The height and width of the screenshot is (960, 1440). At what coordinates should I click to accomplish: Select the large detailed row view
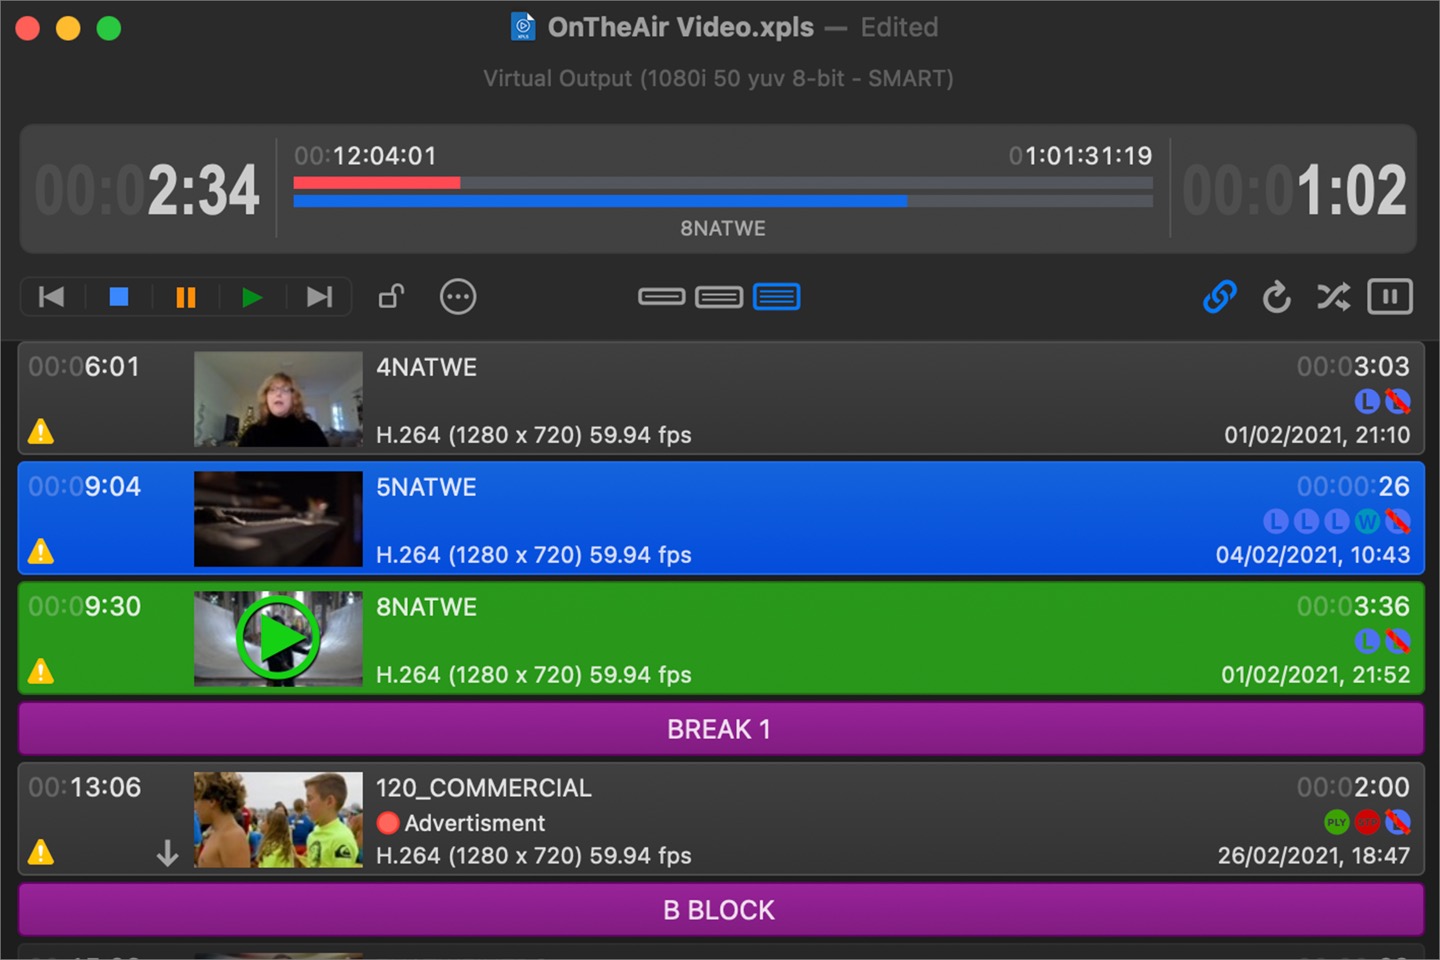[777, 297]
